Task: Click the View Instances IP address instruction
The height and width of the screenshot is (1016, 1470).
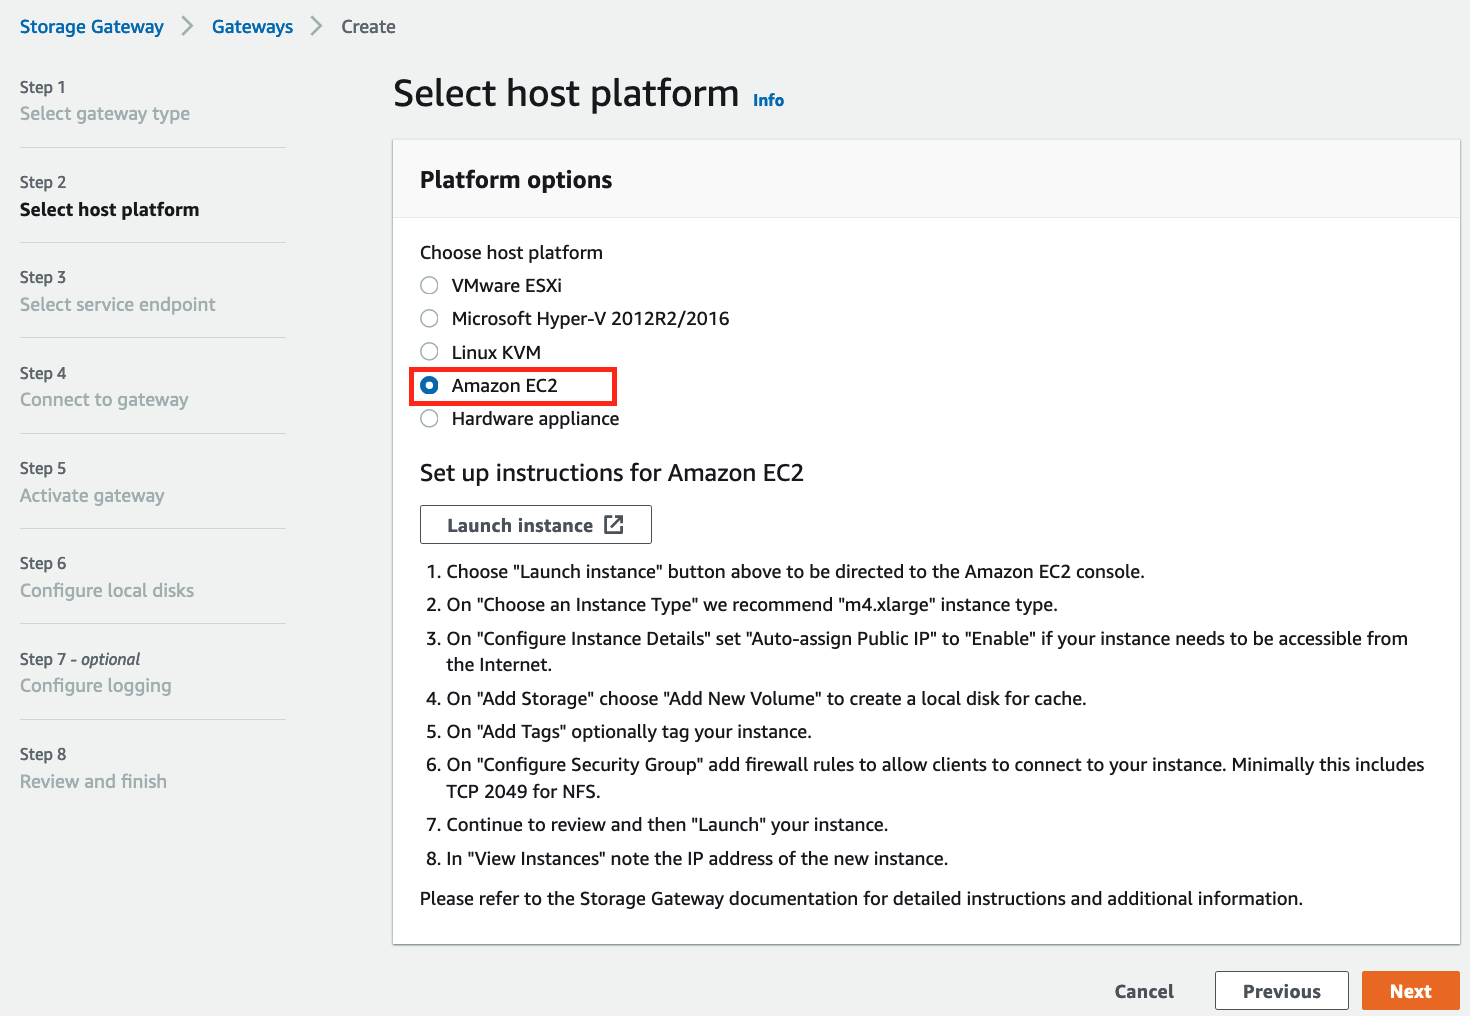Action: 697,858
